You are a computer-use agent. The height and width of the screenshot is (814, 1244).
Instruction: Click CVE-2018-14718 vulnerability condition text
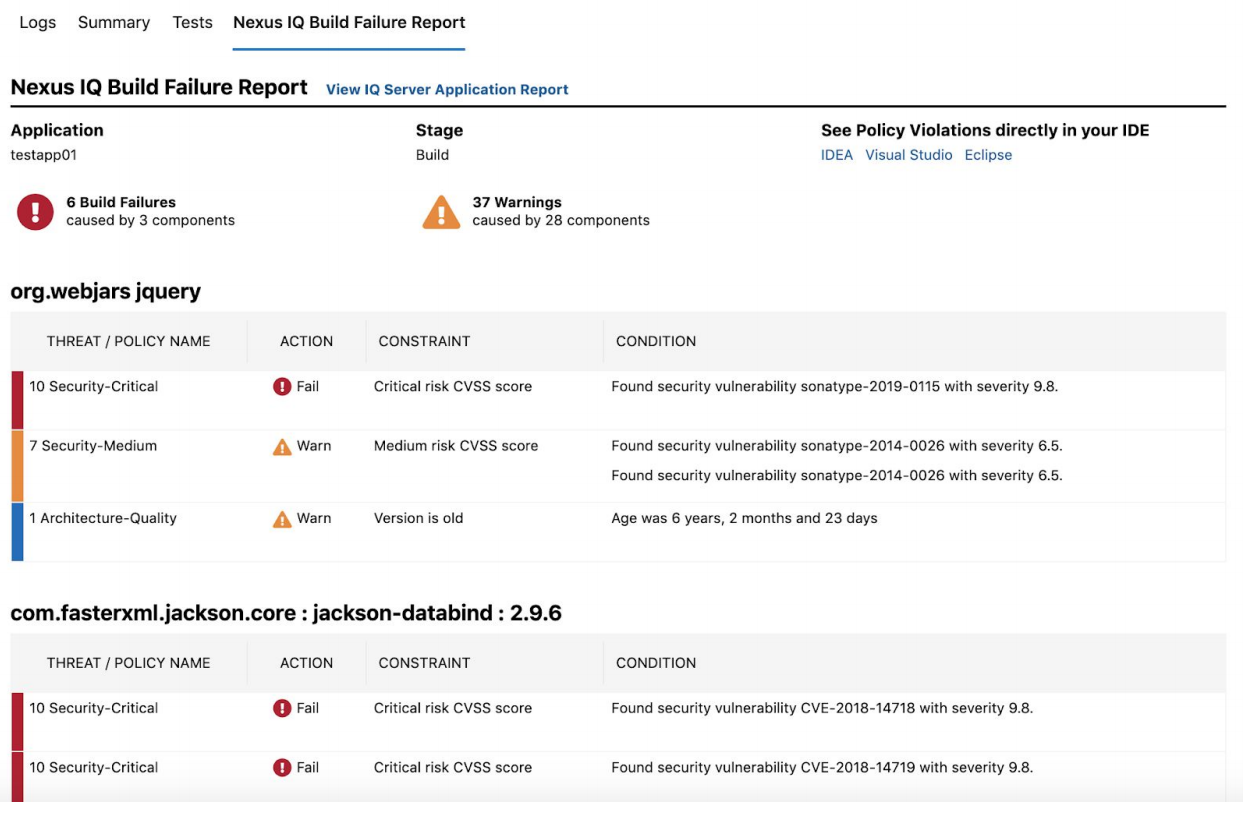[822, 708]
